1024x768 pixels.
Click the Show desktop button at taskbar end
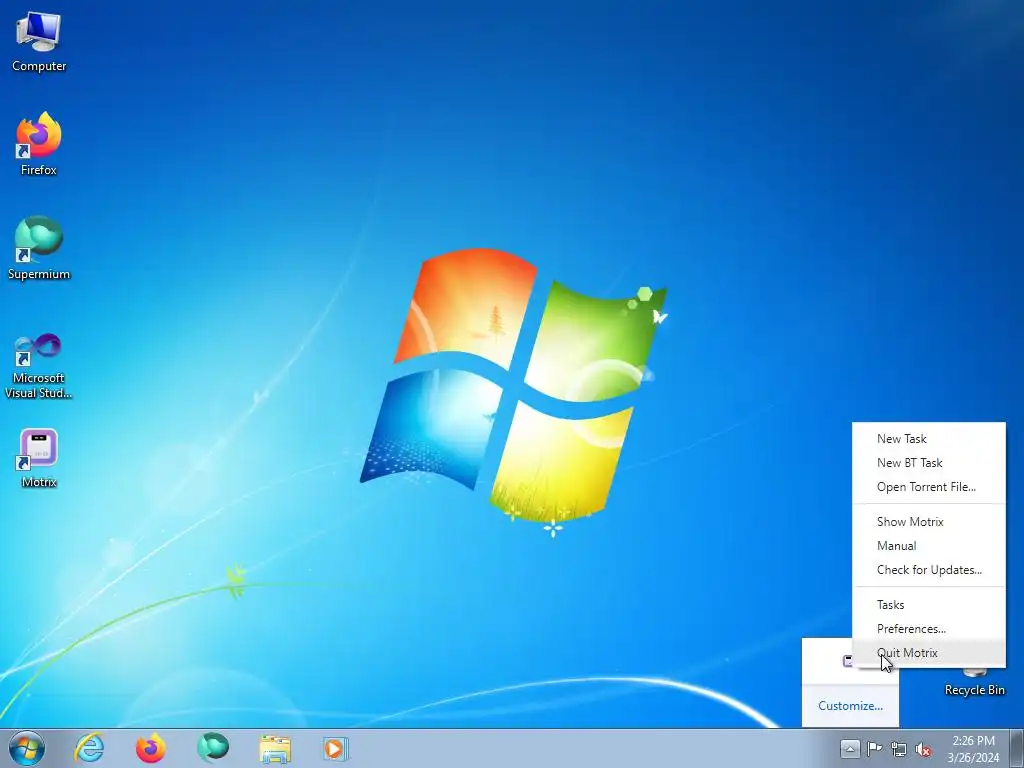click(1017, 748)
